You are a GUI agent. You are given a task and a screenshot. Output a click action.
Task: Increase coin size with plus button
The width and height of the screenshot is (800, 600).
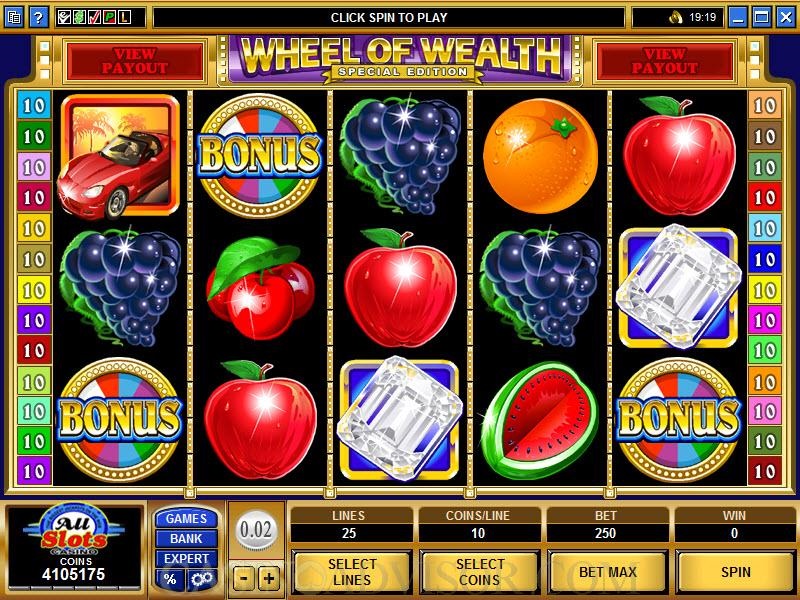269,578
